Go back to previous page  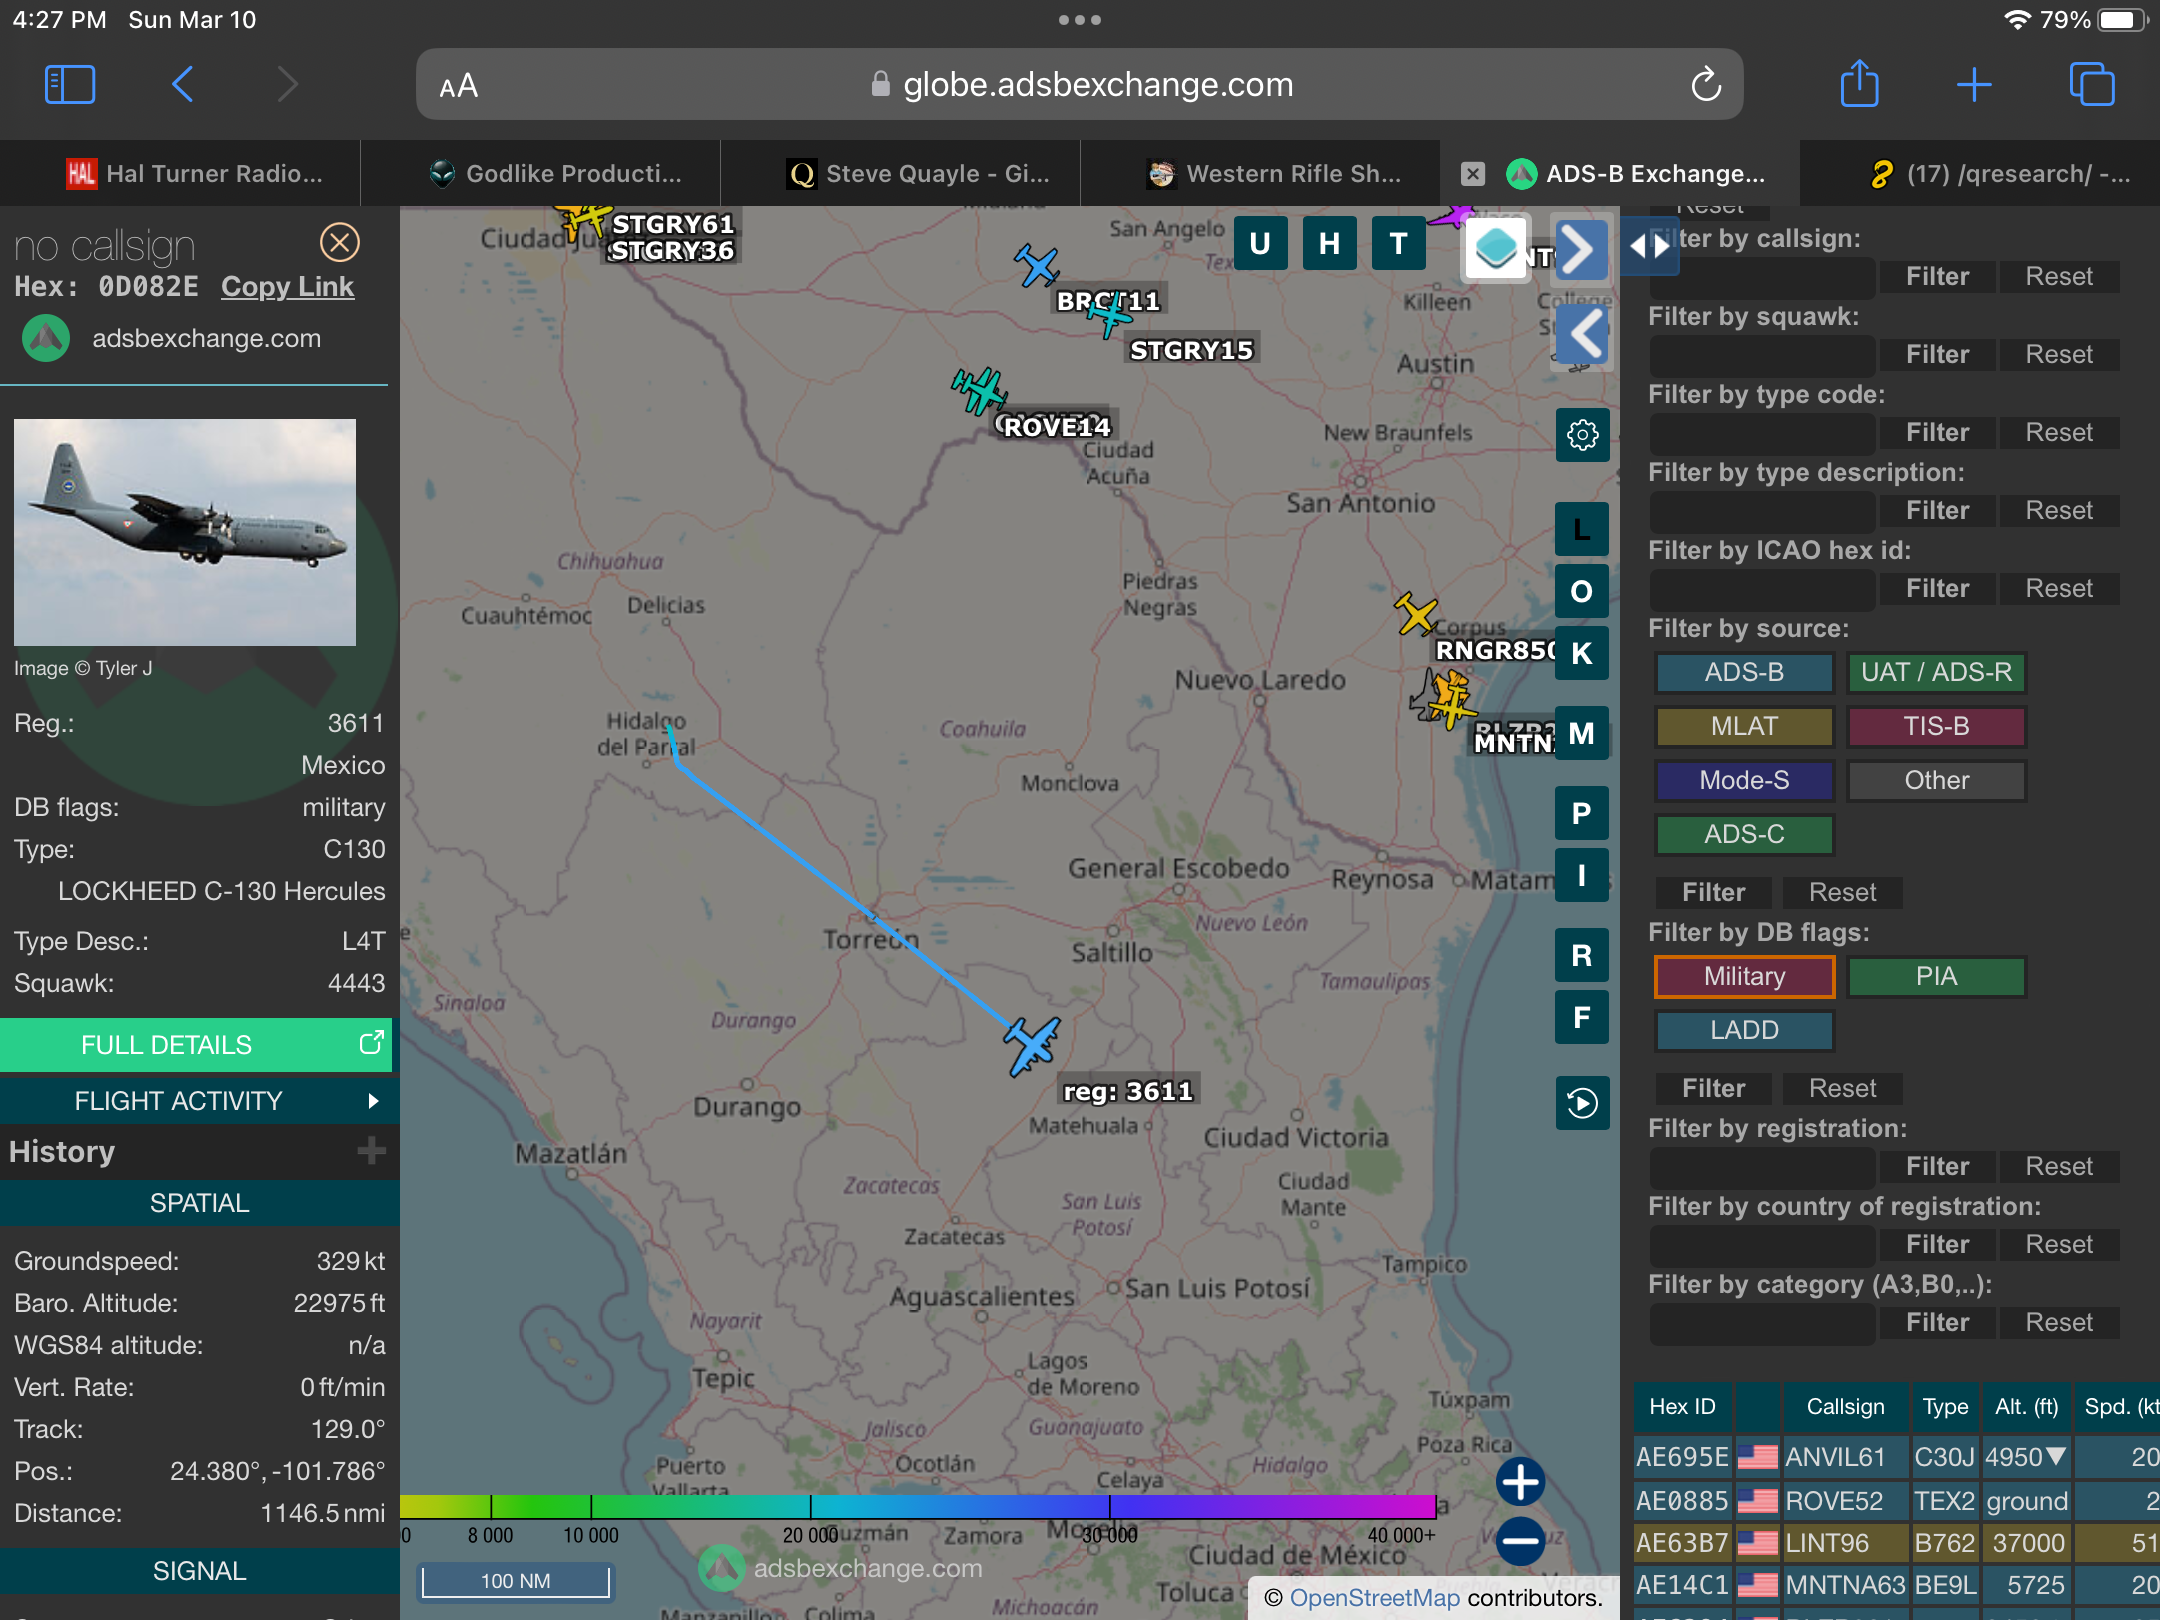point(182,85)
